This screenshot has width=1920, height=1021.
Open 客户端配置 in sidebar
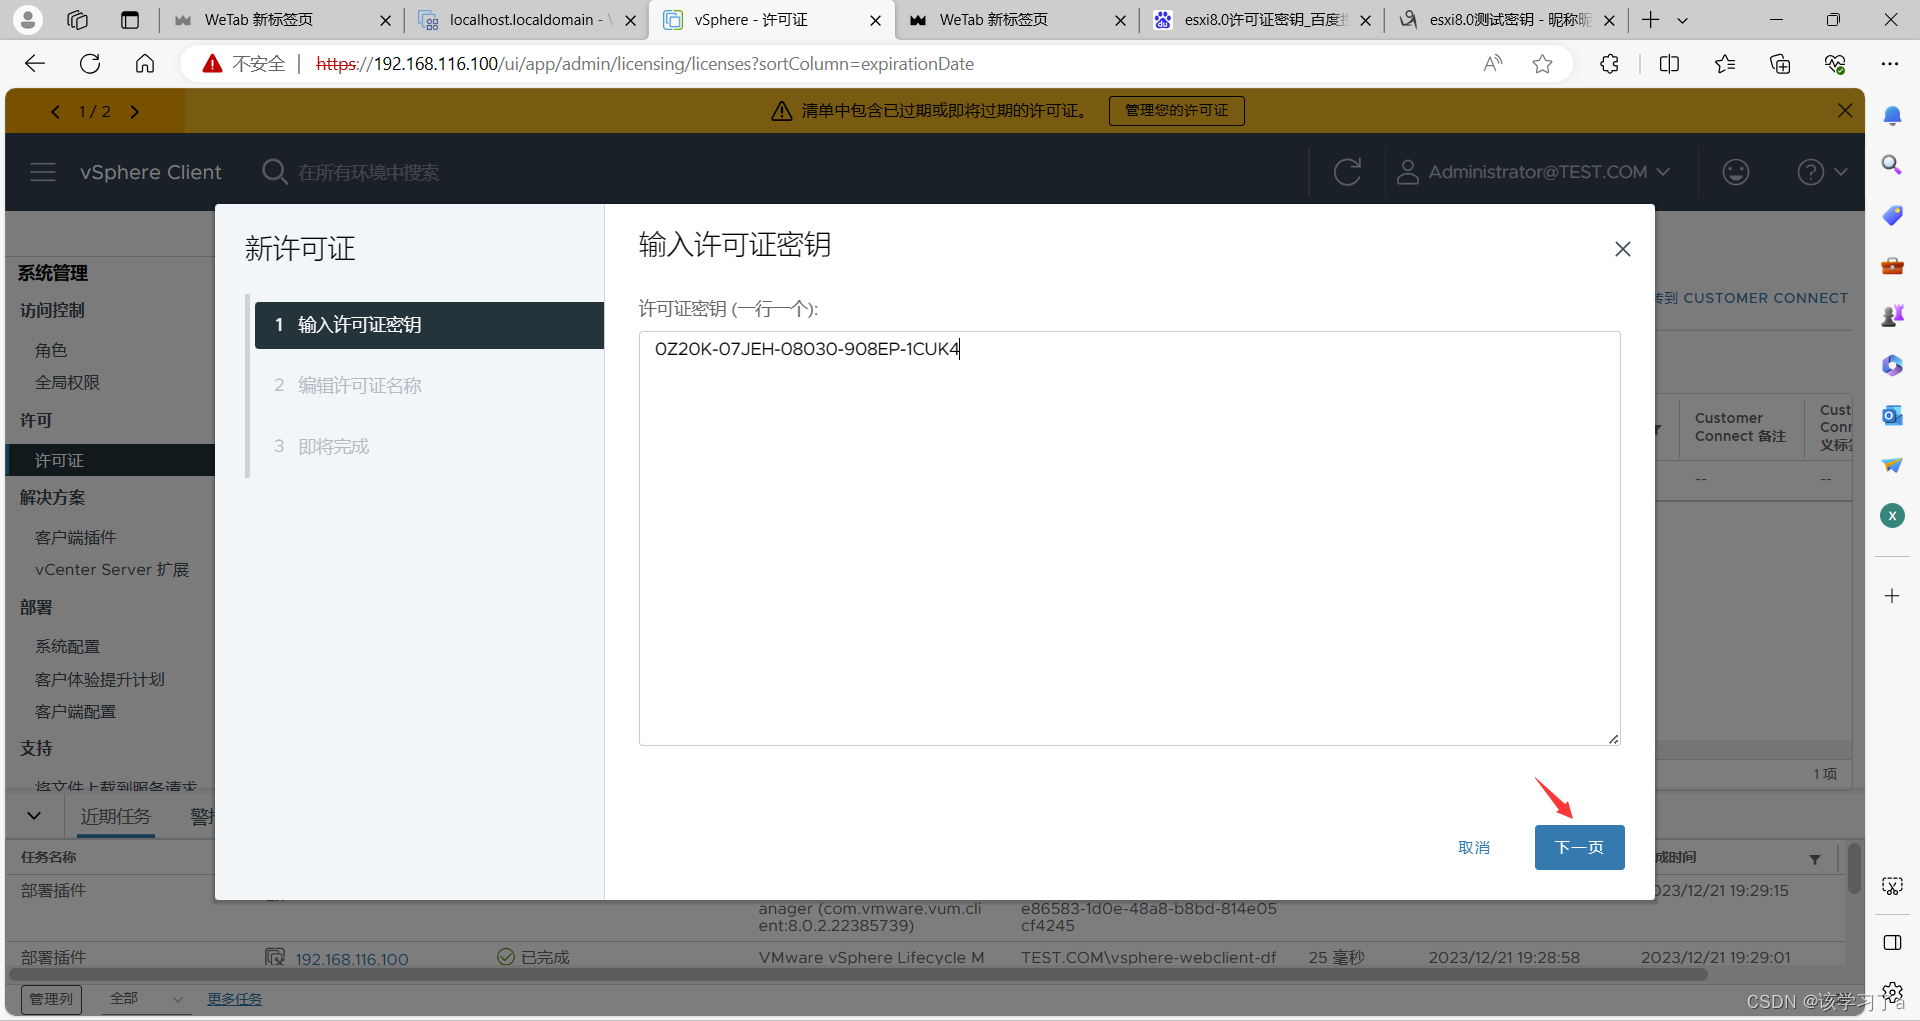(x=75, y=711)
